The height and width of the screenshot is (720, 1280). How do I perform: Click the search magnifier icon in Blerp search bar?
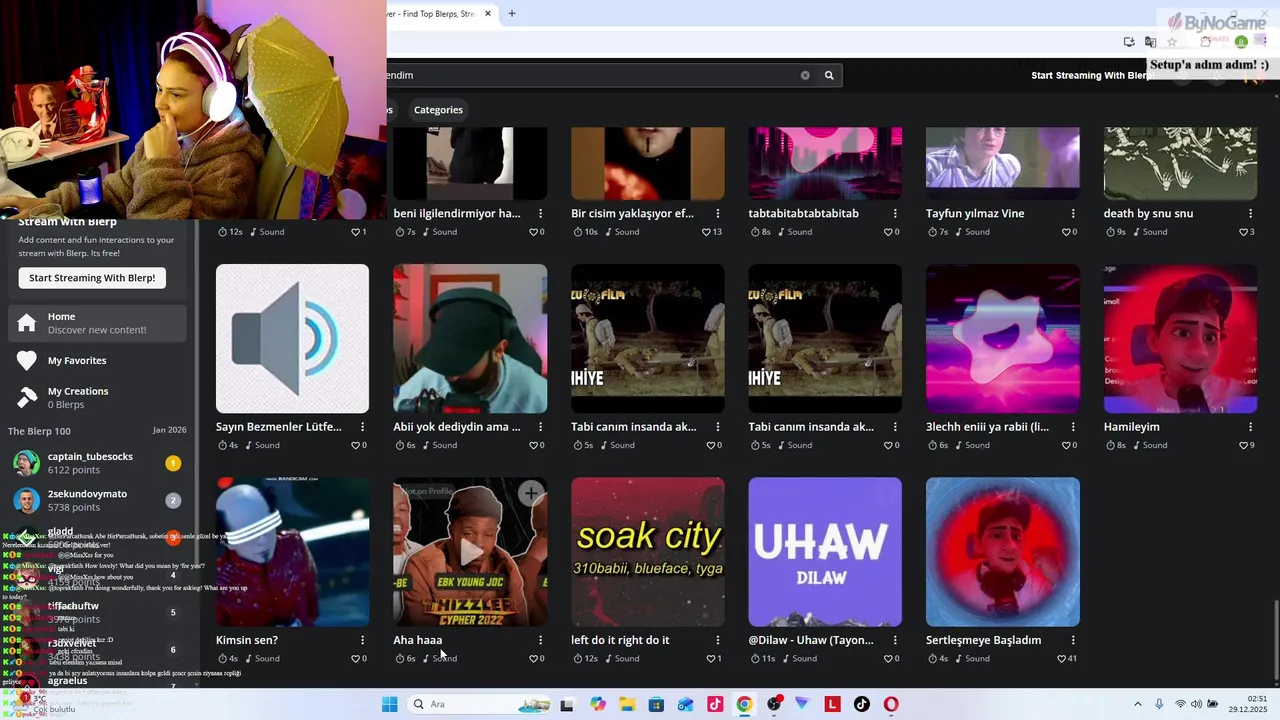coord(829,75)
